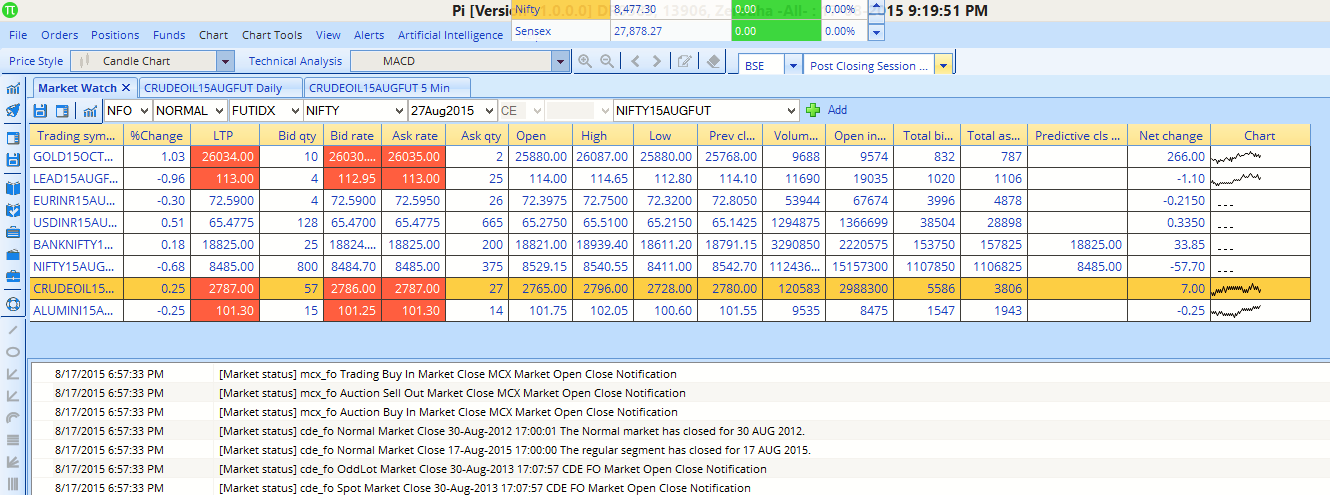The image size is (1330, 495).
Task: Sort by the LTP column header
Action: [223, 135]
